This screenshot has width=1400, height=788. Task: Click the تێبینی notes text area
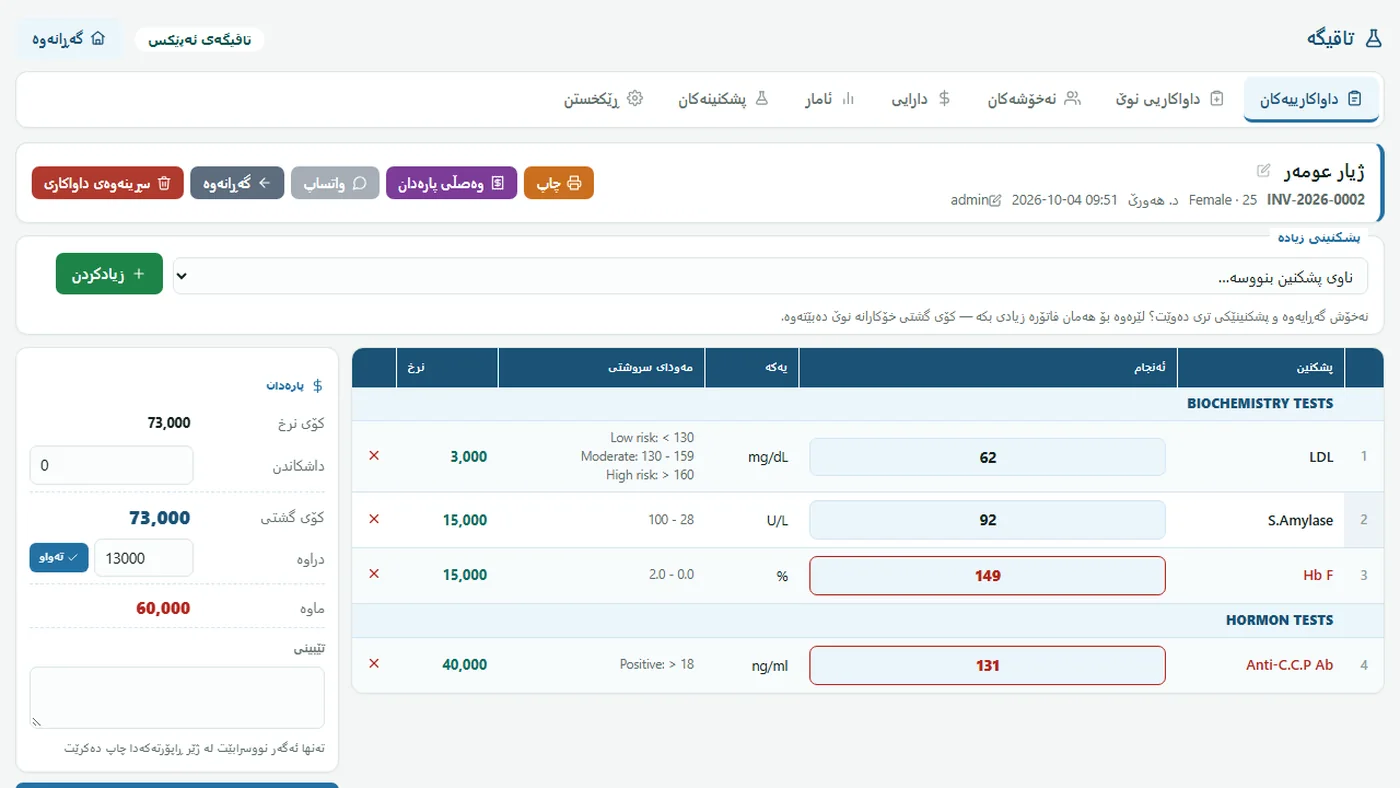click(x=177, y=698)
